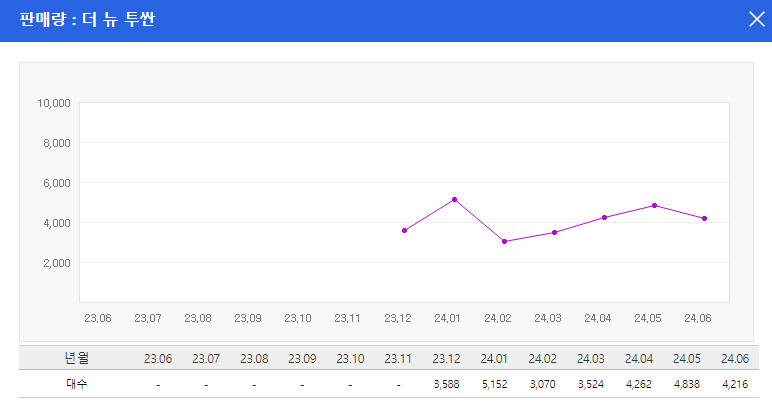This screenshot has height=406, width=772.
Task: Click the 24.02 data point on chart
Action: pos(504,241)
